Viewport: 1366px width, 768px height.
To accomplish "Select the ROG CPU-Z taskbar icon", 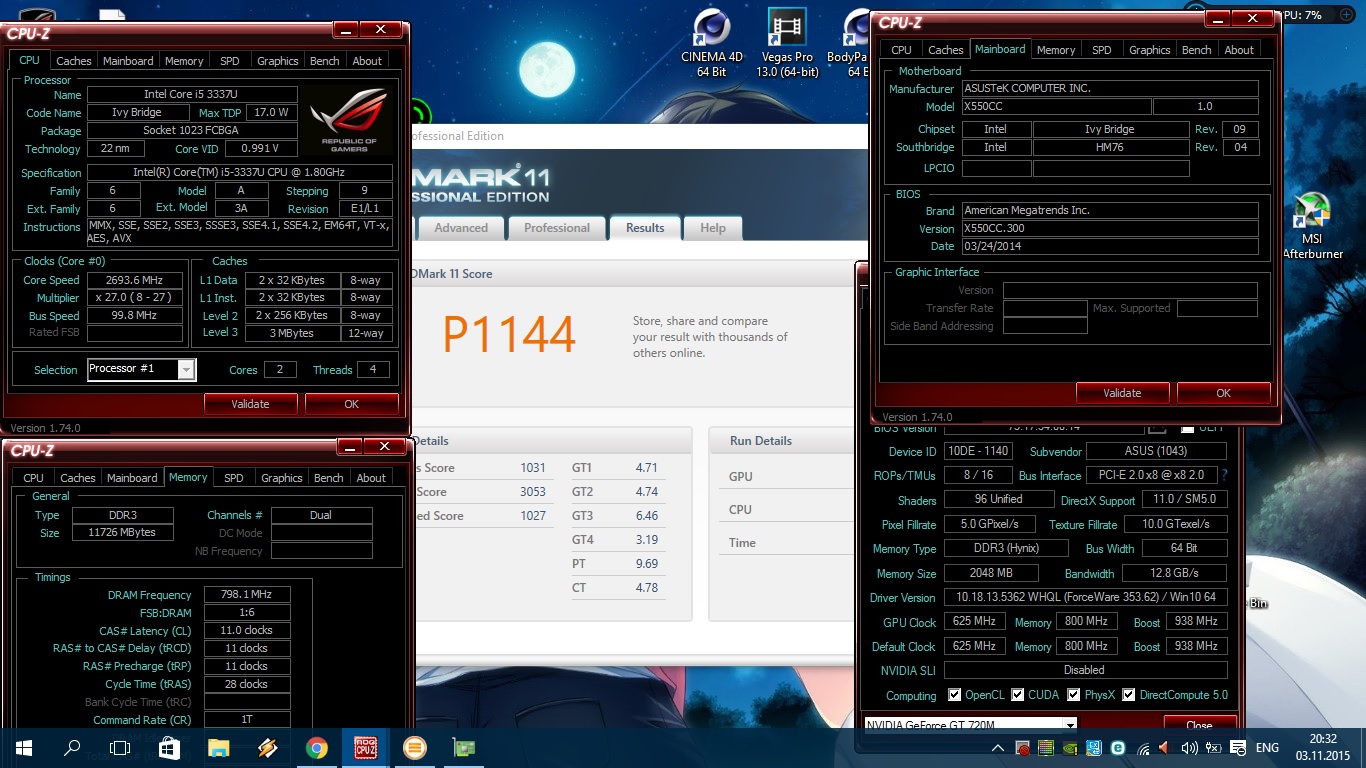I will point(365,747).
